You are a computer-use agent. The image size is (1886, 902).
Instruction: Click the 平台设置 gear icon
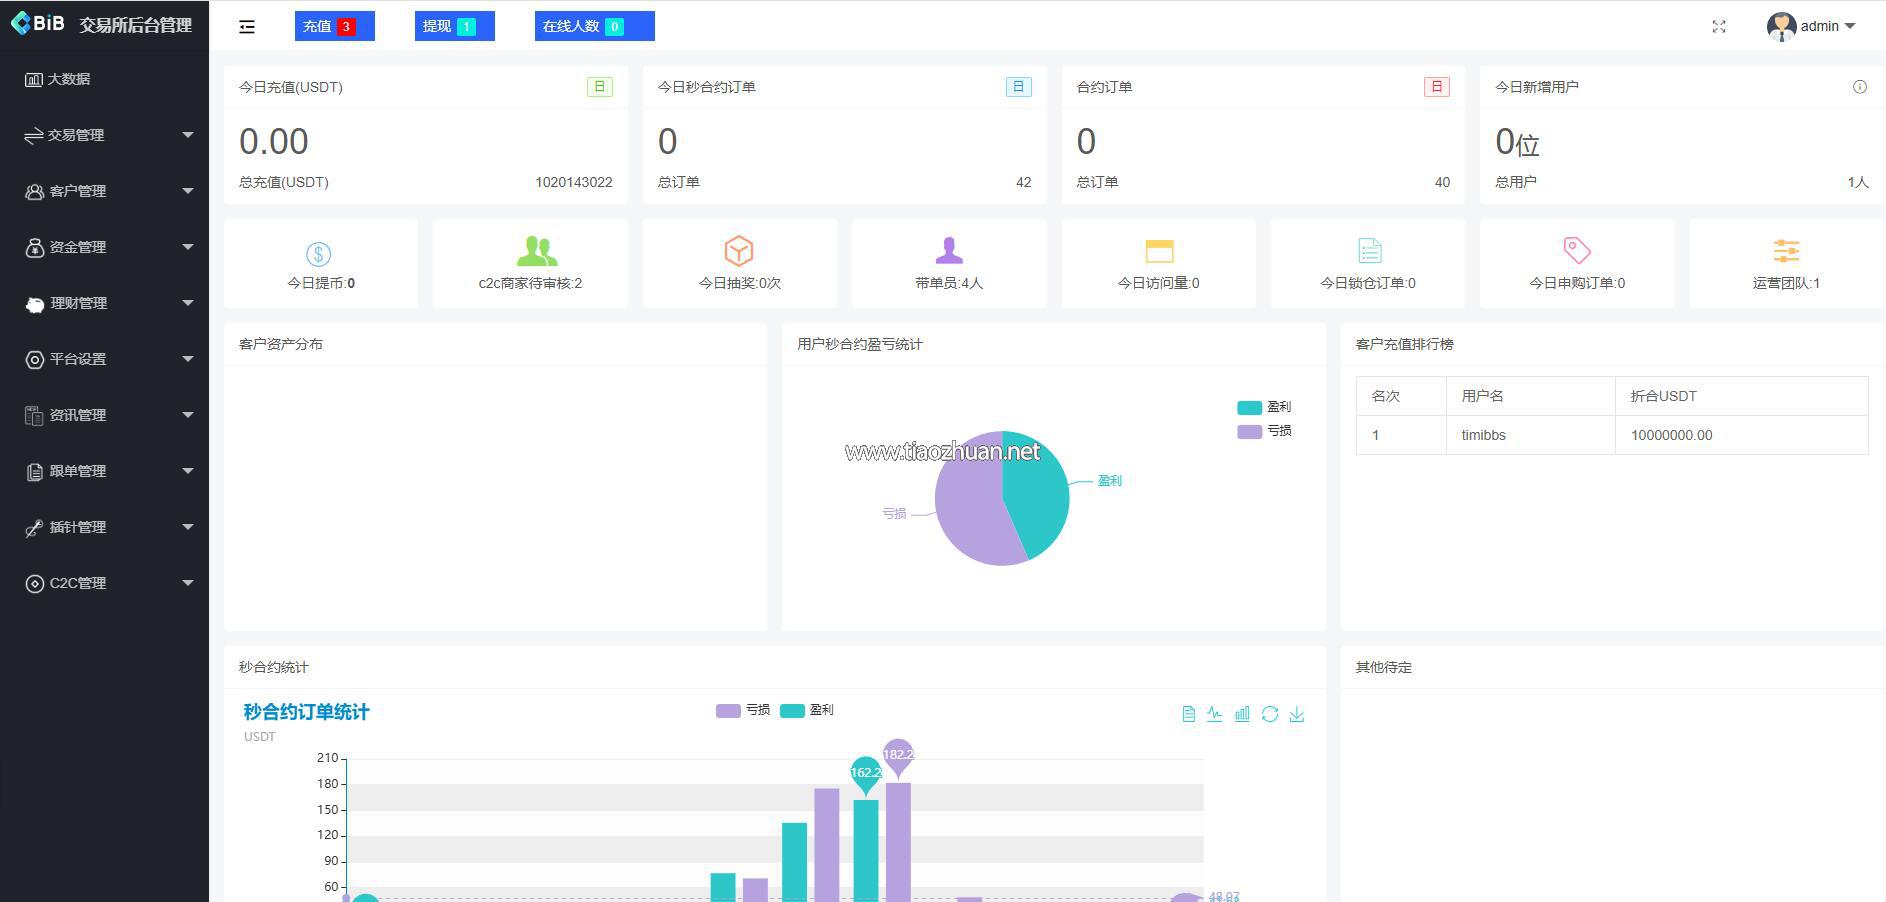coord(35,359)
